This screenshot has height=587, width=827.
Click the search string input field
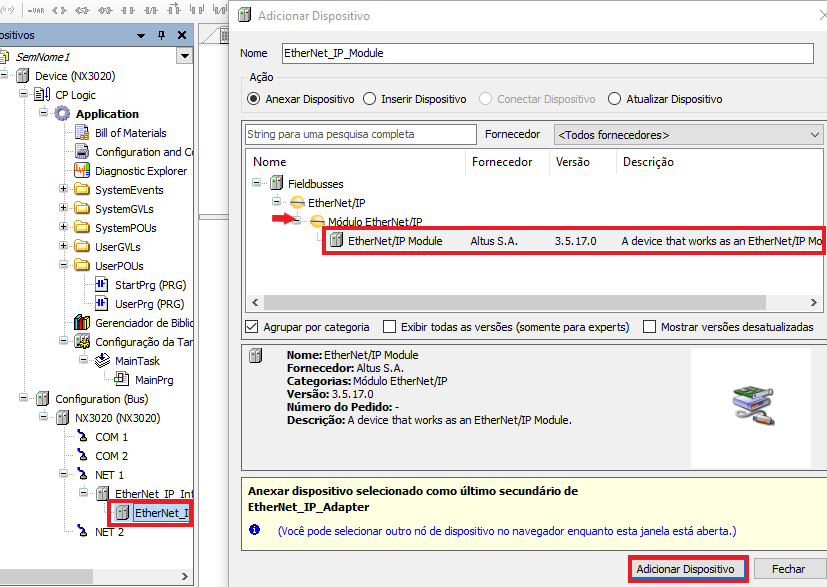tap(361, 134)
